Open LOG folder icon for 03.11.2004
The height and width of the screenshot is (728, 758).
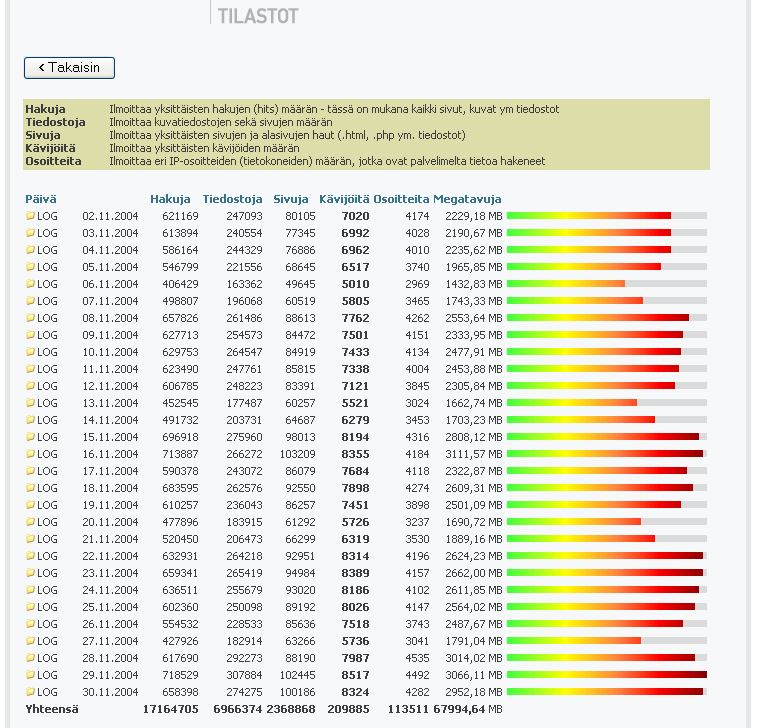(30, 233)
